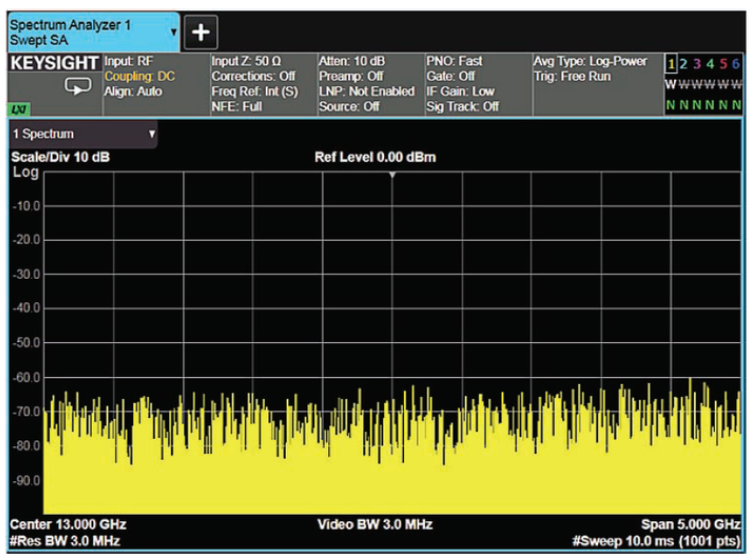The width and height of the screenshot is (755, 559).
Task: Open Avg Type Log-Power trigger settings
Action: (x=592, y=70)
